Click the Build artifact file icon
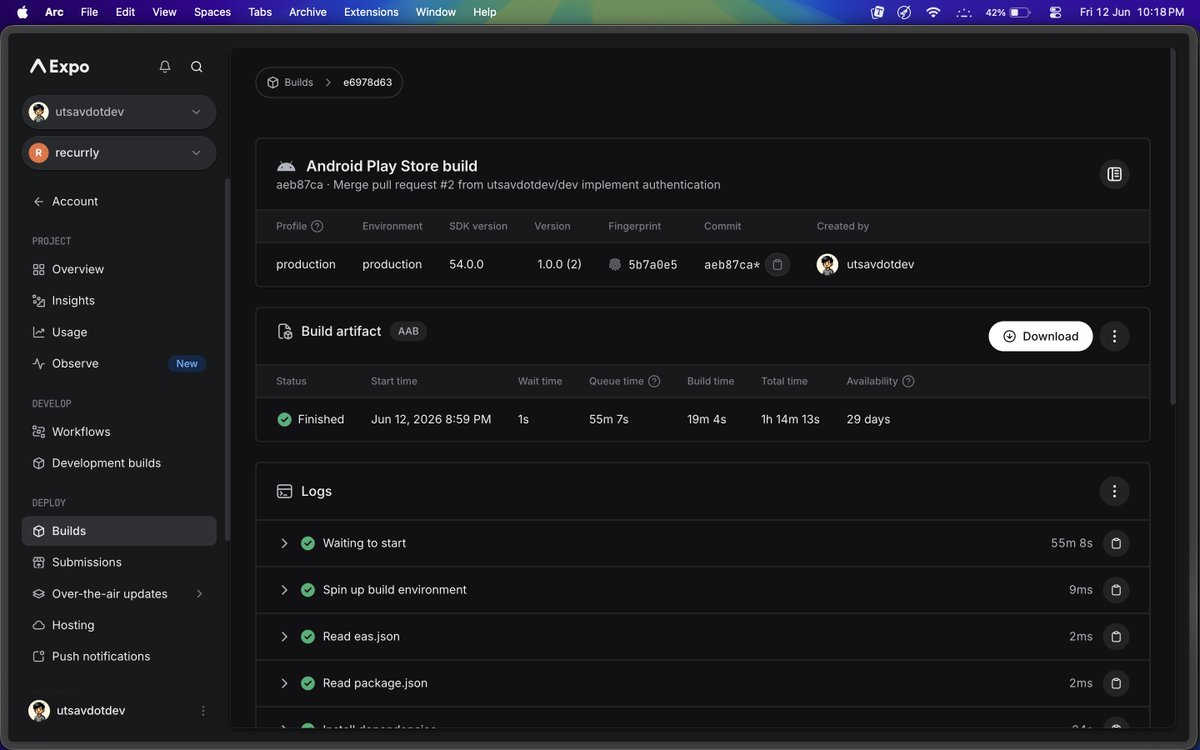1200x750 pixels. coord(284,331)
